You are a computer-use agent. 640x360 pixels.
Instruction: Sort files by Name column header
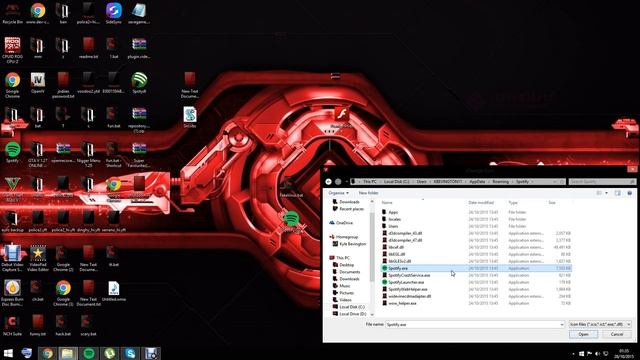pos(387,202)
